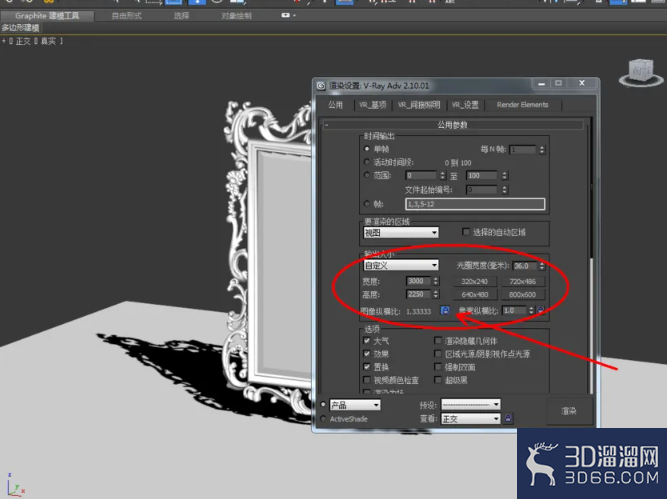Switch to the Render Elements tab
Image resolution: width=667 pixels, height=499 pixels.
pos(522,105)
